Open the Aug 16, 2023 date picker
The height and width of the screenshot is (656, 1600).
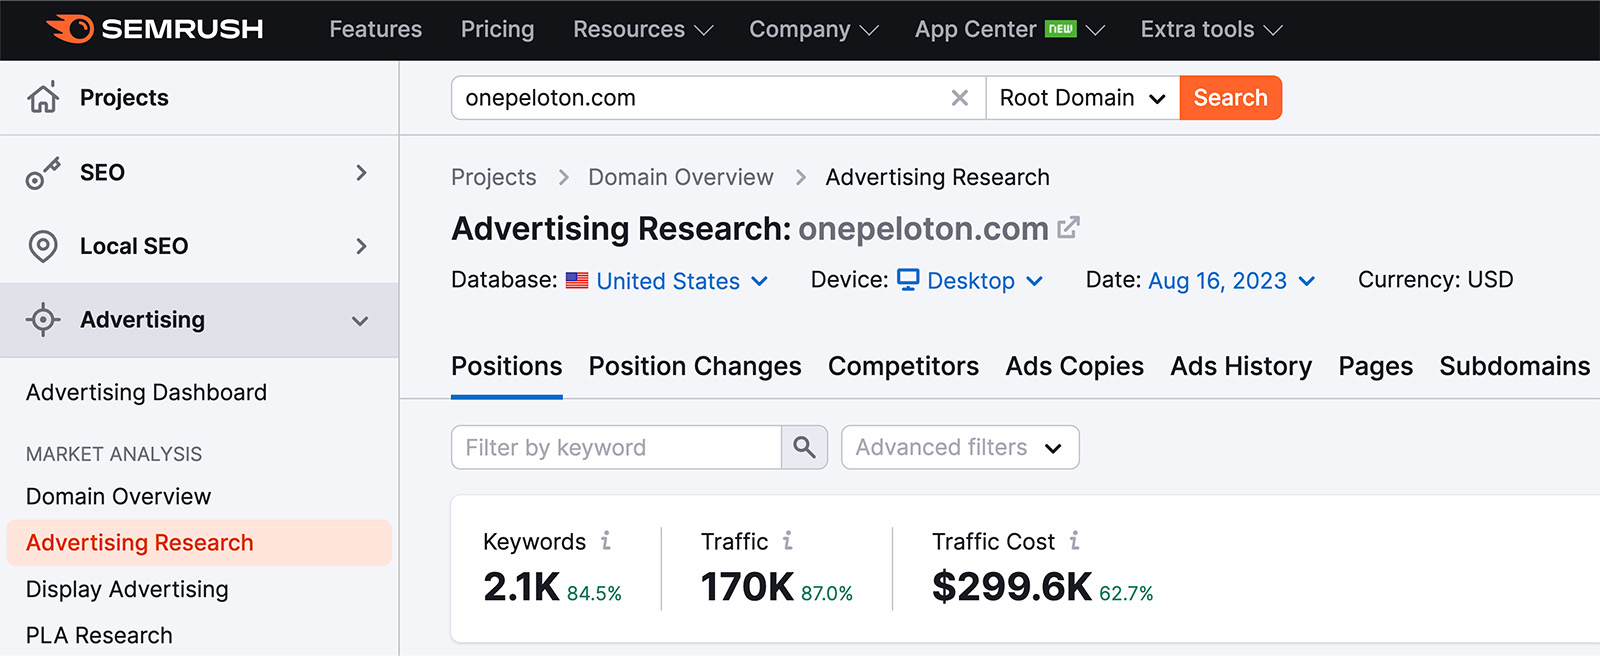tap(1232, 281)
